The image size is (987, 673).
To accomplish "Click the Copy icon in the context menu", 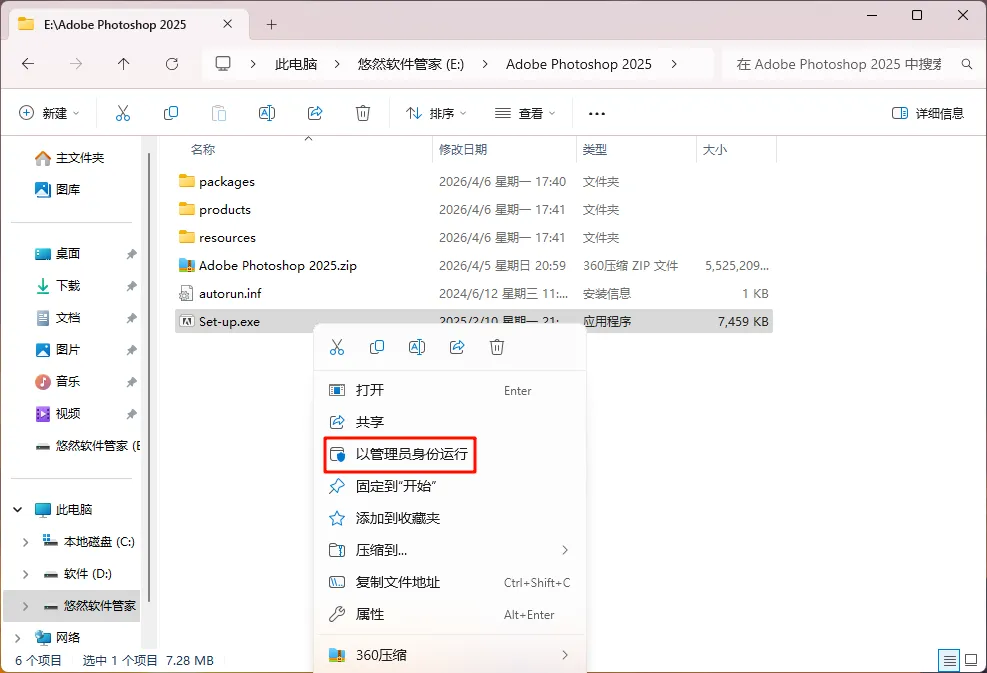I will (377, 347).
